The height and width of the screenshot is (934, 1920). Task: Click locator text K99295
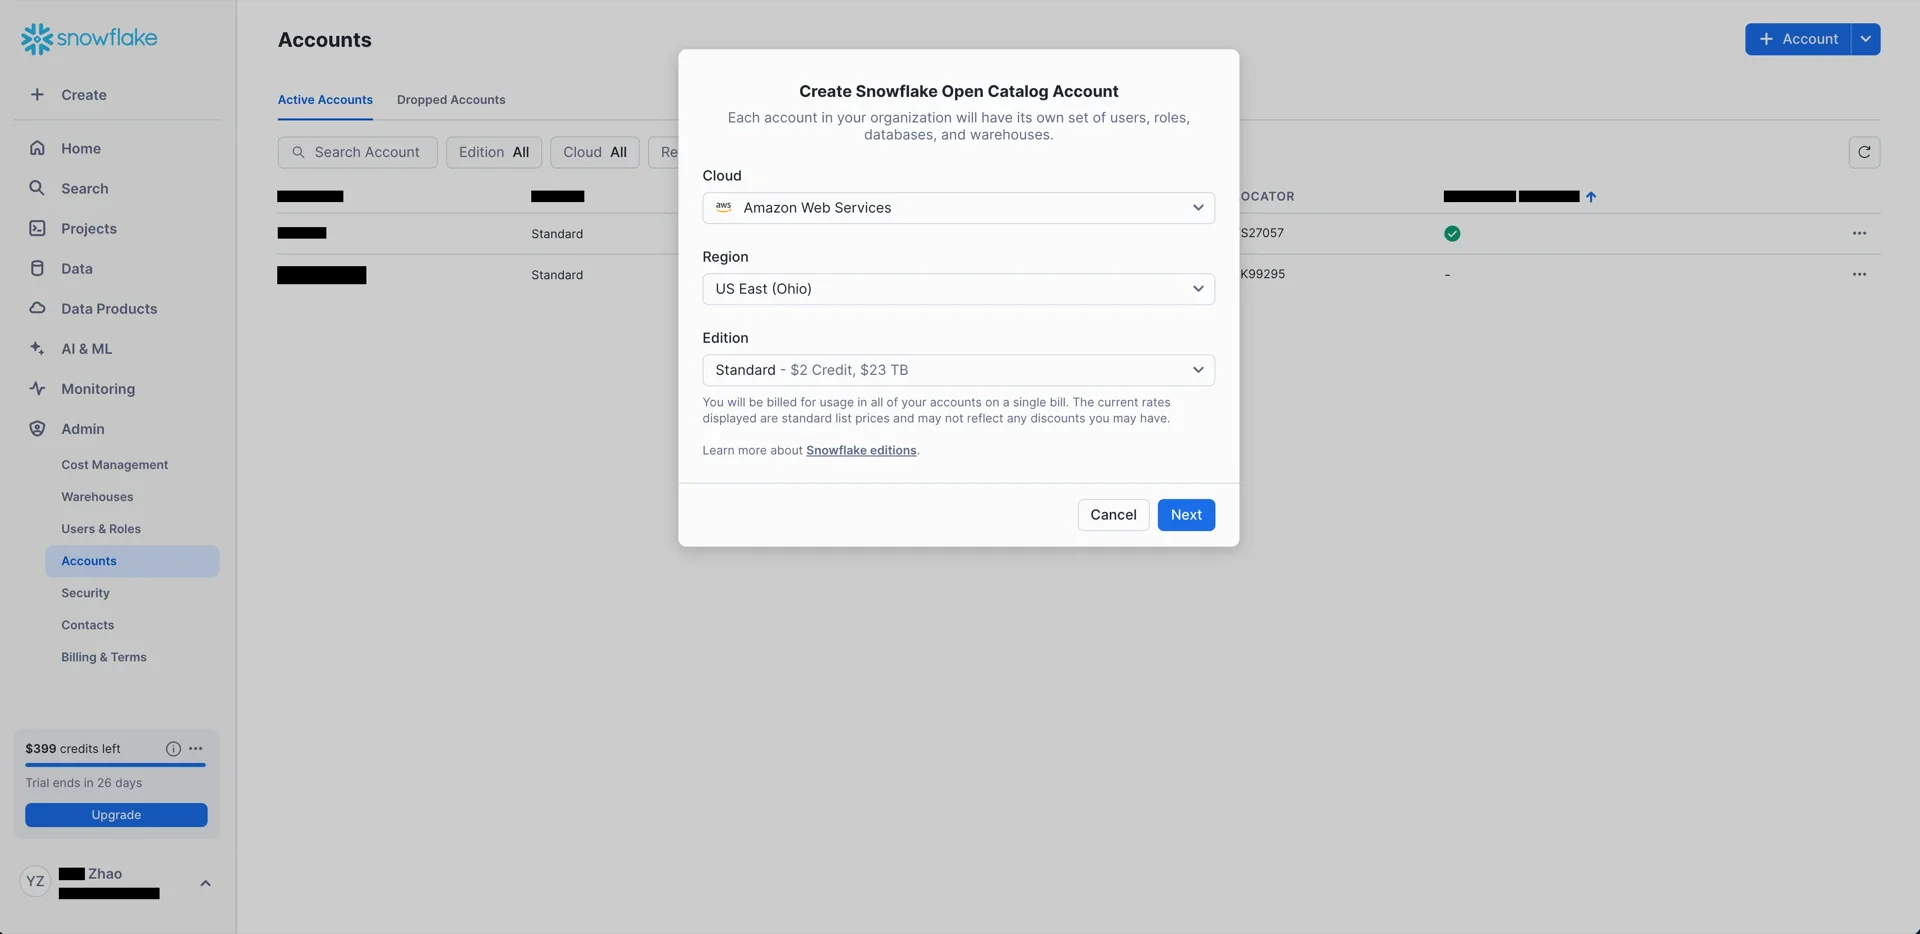1263,274
